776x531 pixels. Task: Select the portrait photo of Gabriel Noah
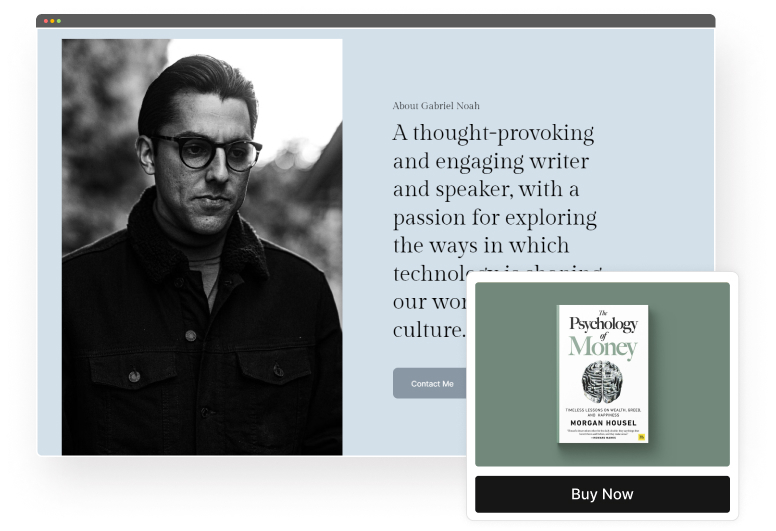(x=202, y=247)
